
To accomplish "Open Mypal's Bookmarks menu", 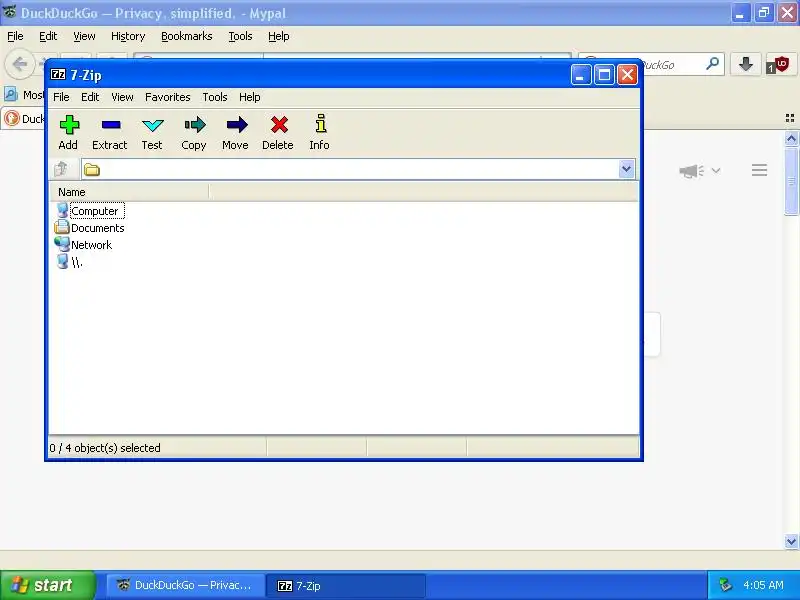I will 187,36.
